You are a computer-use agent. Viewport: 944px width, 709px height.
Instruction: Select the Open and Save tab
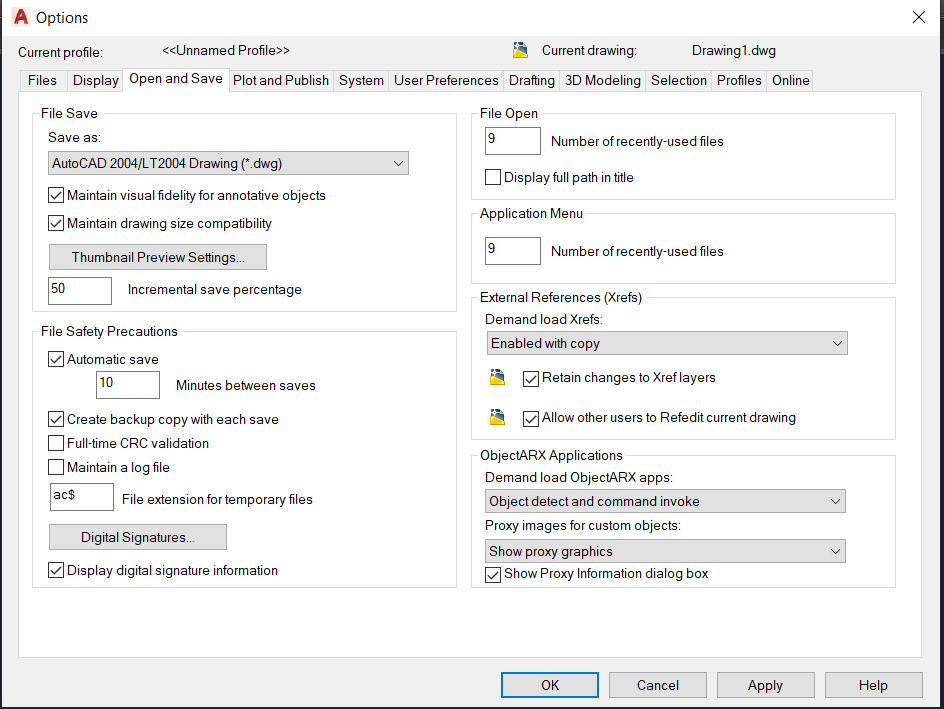176,79
